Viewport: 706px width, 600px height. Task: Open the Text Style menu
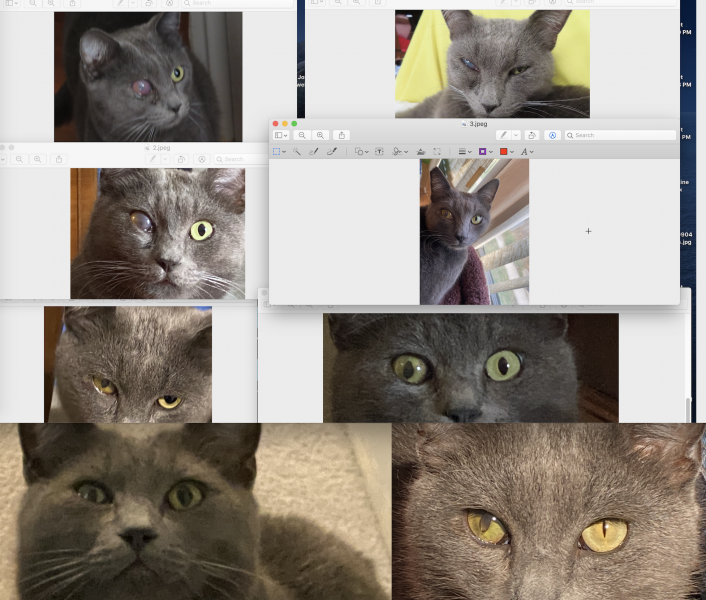pos(526,151)
